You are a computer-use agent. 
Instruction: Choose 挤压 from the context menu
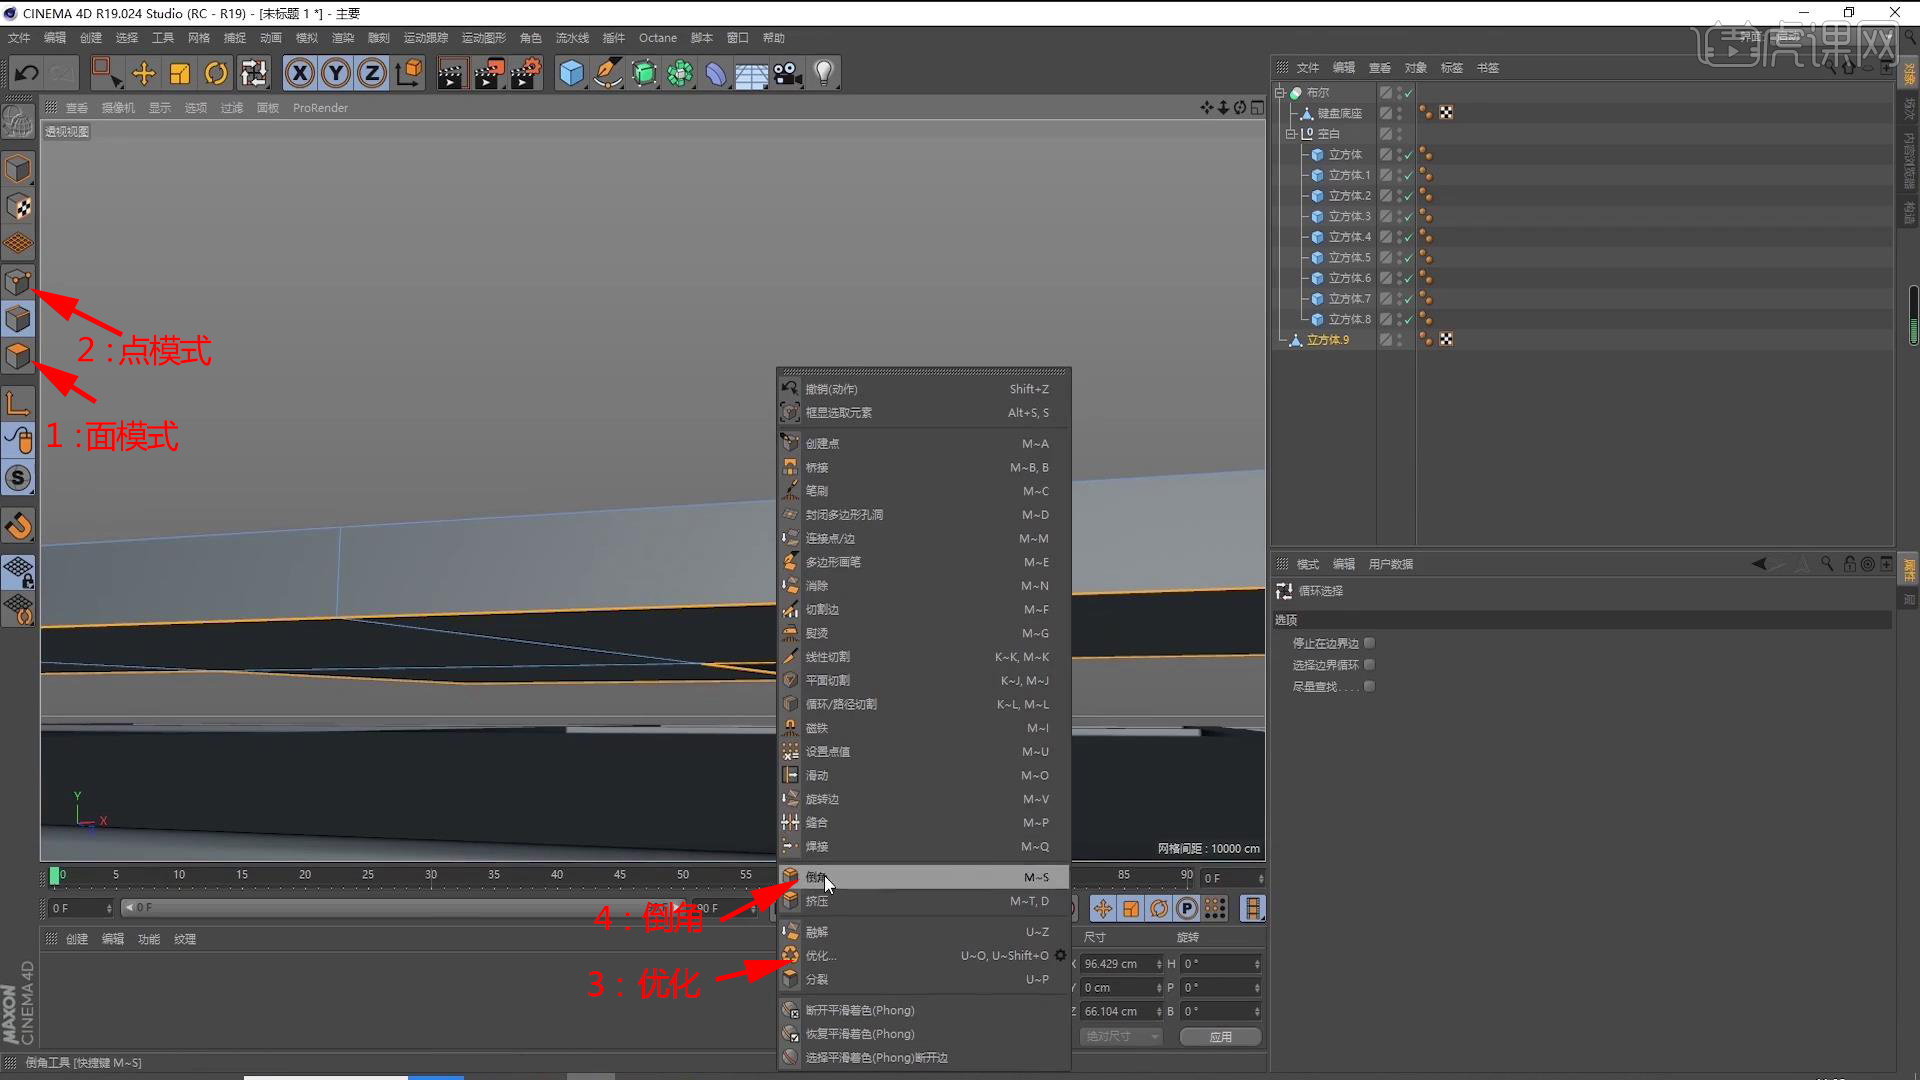coord(817,901)
